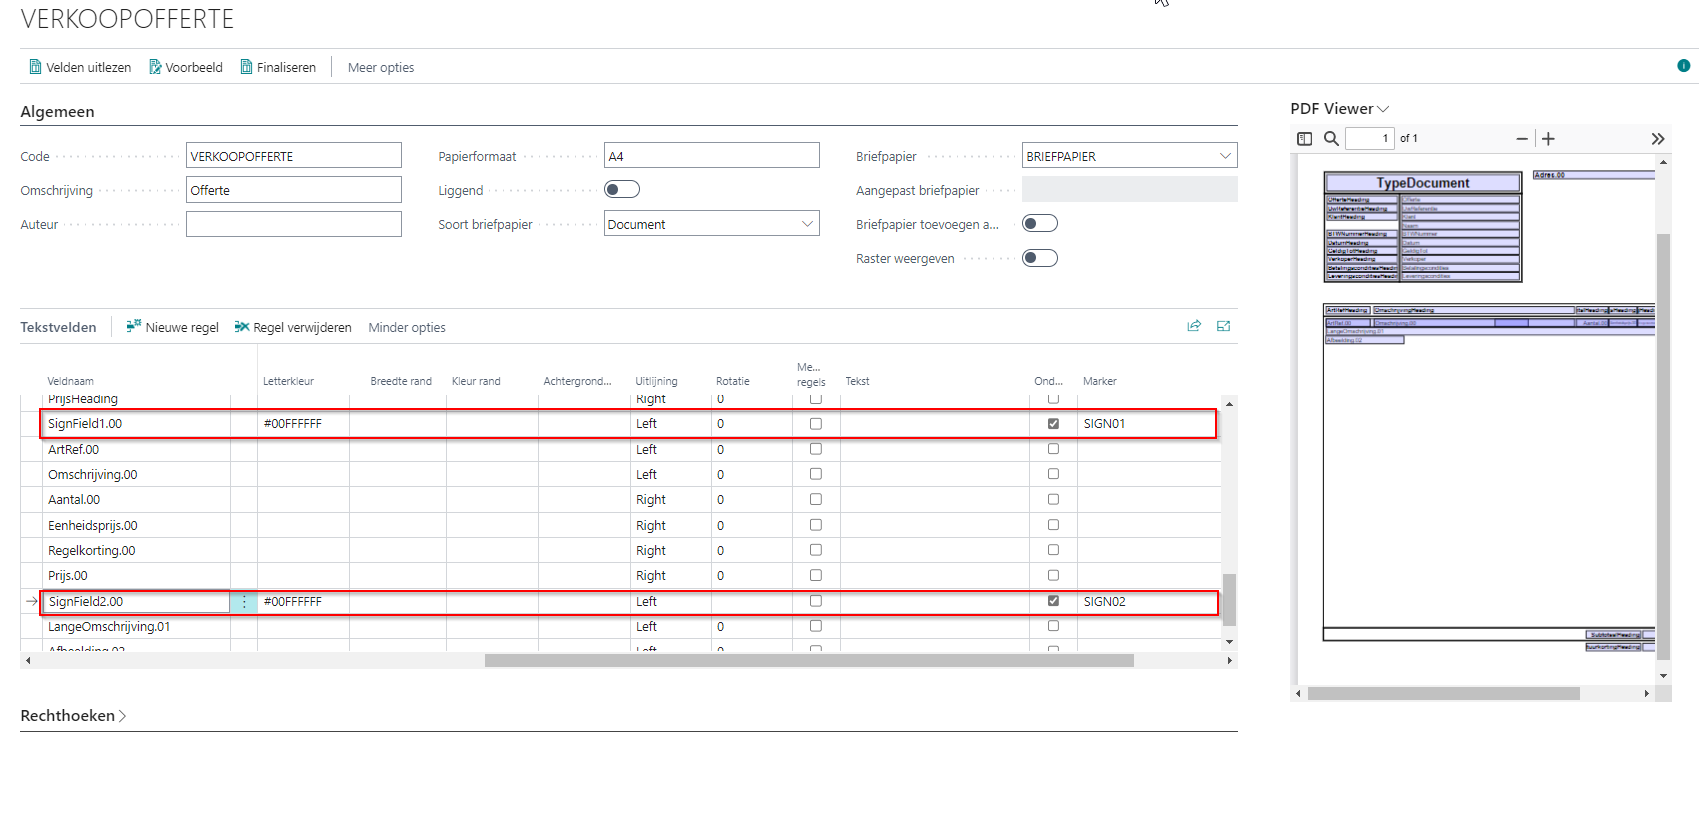The width and height of the screenshot is (1706, 826).
Task: Click the Auteur input field
Action: (x=293, y=224)
